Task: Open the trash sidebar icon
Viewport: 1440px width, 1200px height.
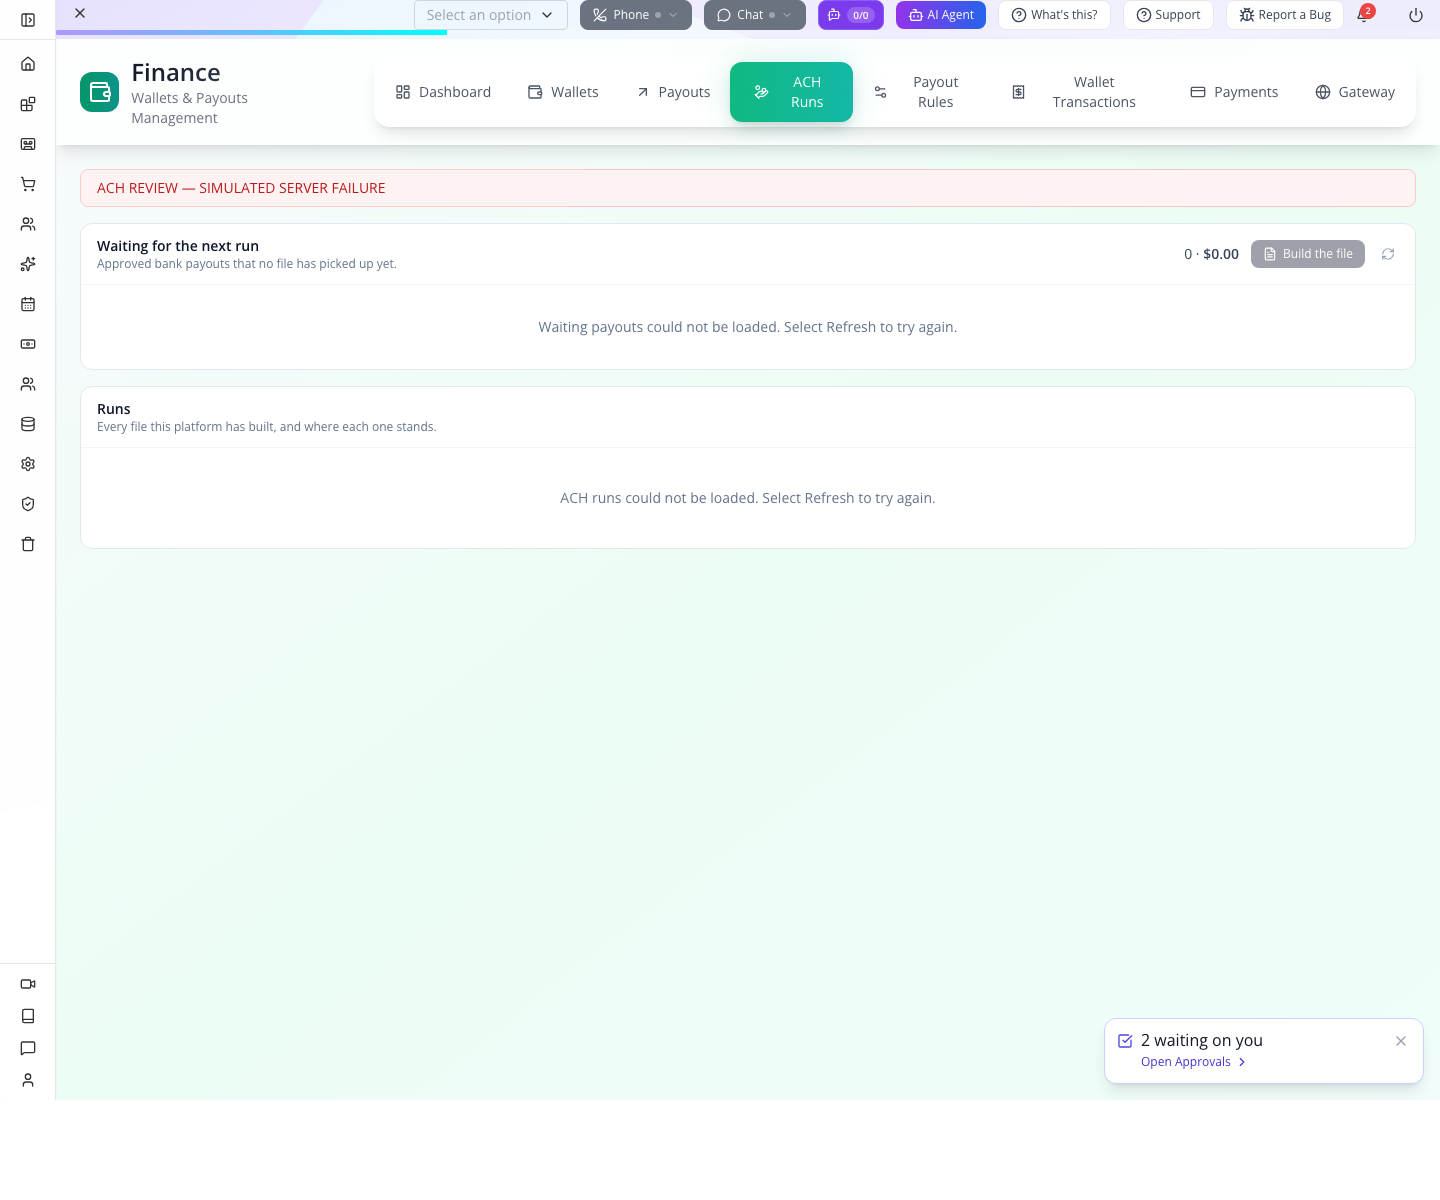Action: click(28, 544)
